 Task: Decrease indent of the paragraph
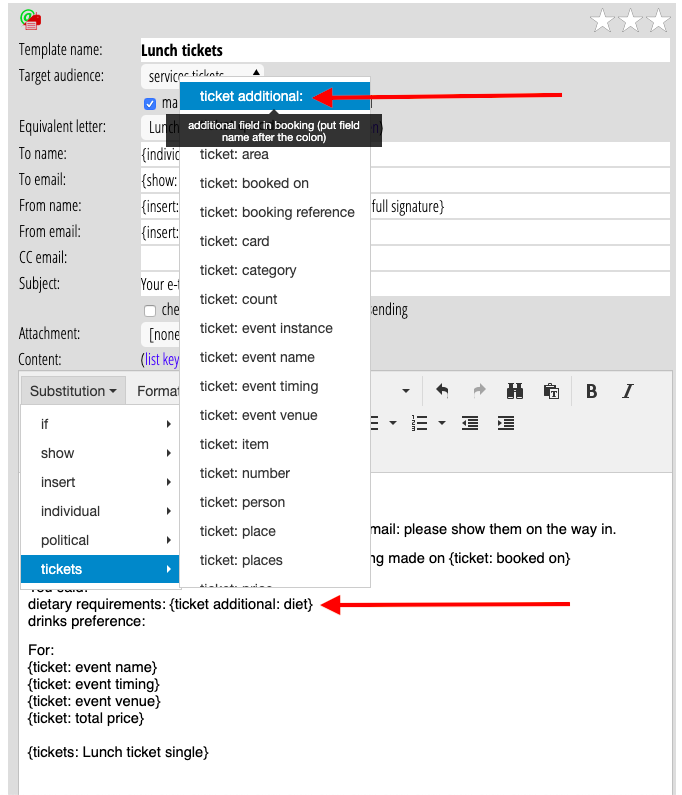click(x=470, y=423)
